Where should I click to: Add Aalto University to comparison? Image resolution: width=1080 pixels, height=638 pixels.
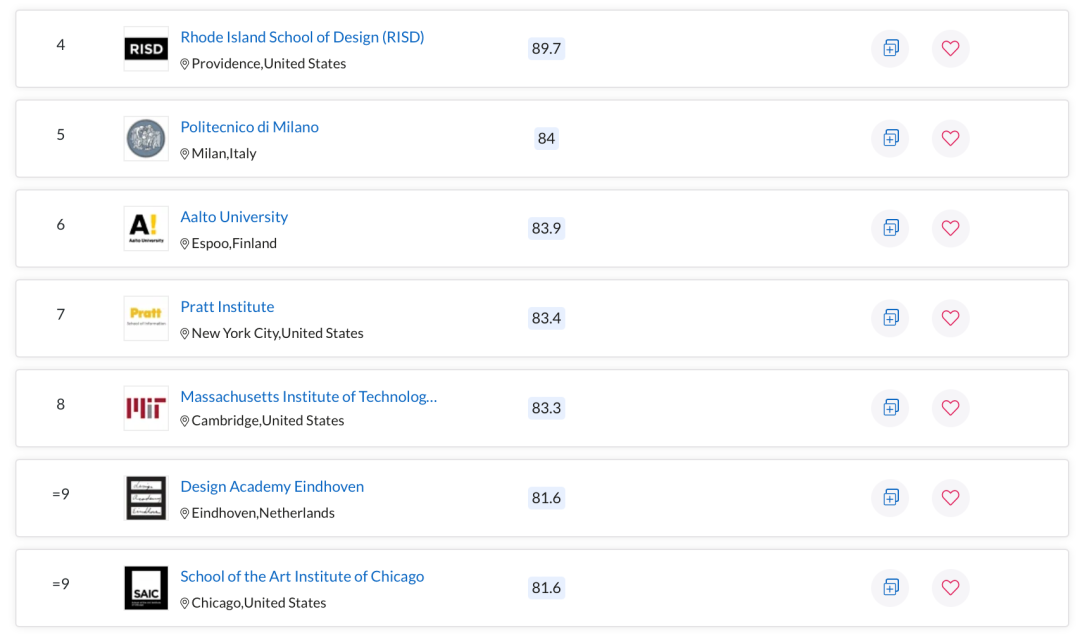click(x=891, y=228)
